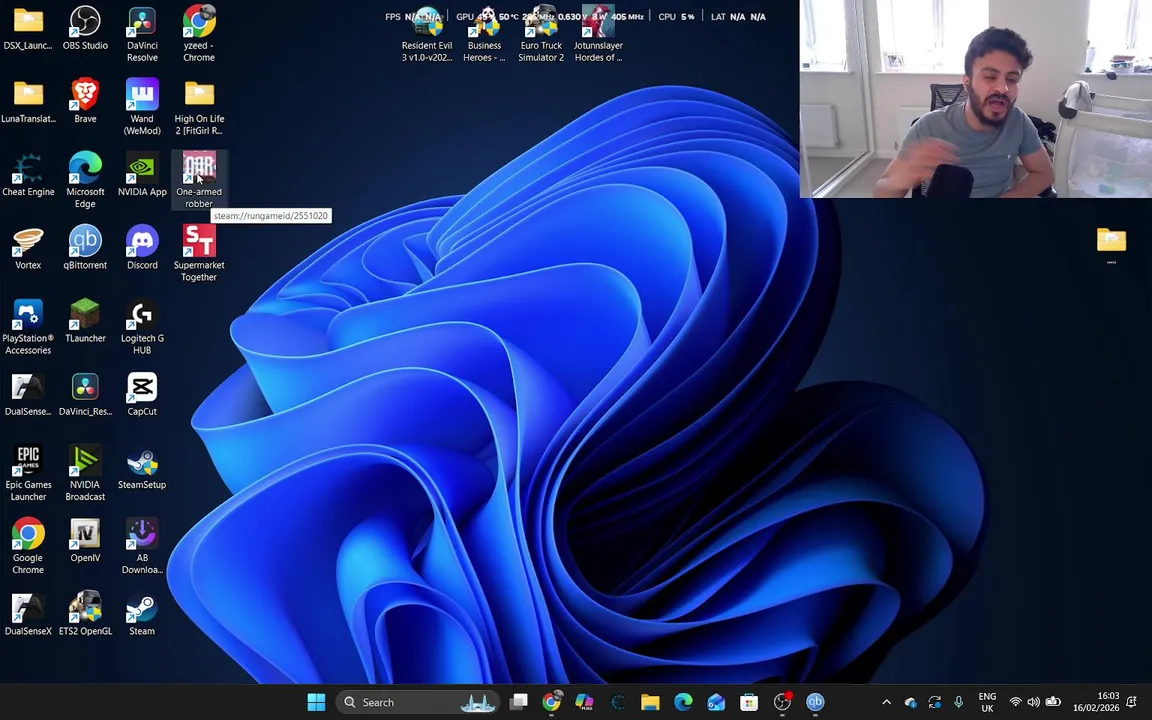Open the clock and calendar flyout
1152x720 pixels.
1096,702
